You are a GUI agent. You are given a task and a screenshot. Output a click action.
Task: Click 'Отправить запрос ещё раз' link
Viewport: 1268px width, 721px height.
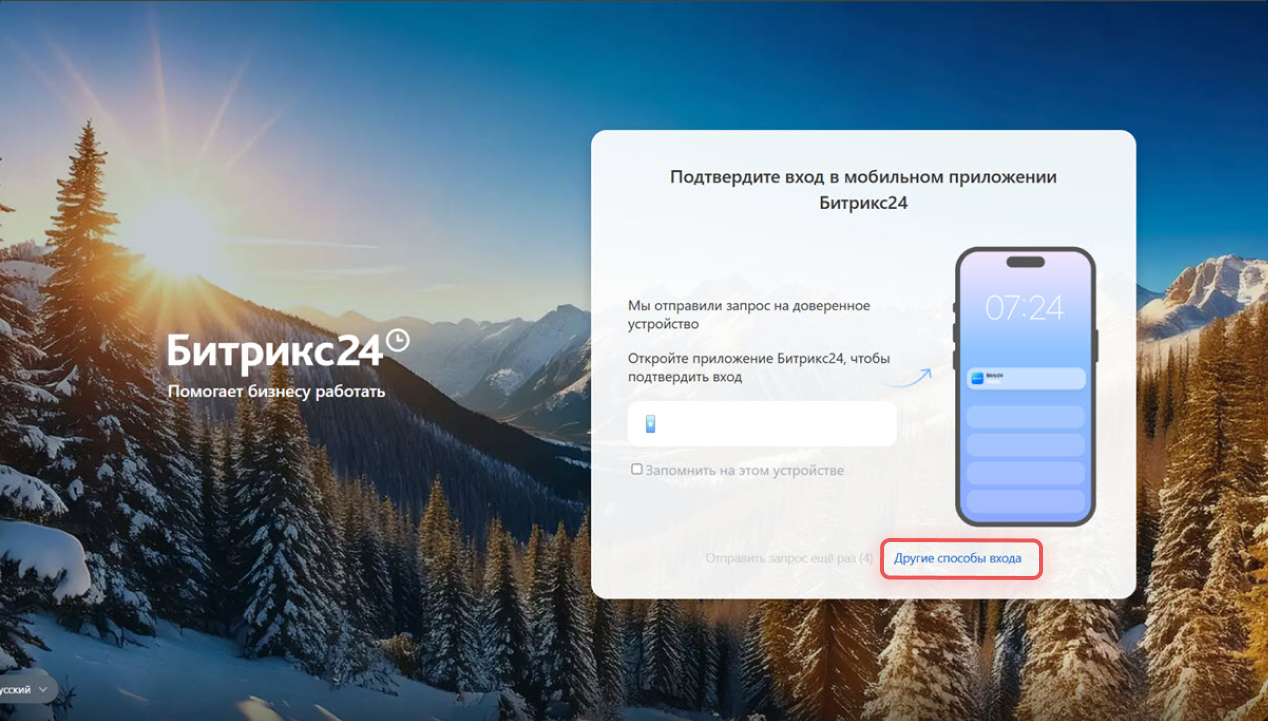[x=789, y=558]
